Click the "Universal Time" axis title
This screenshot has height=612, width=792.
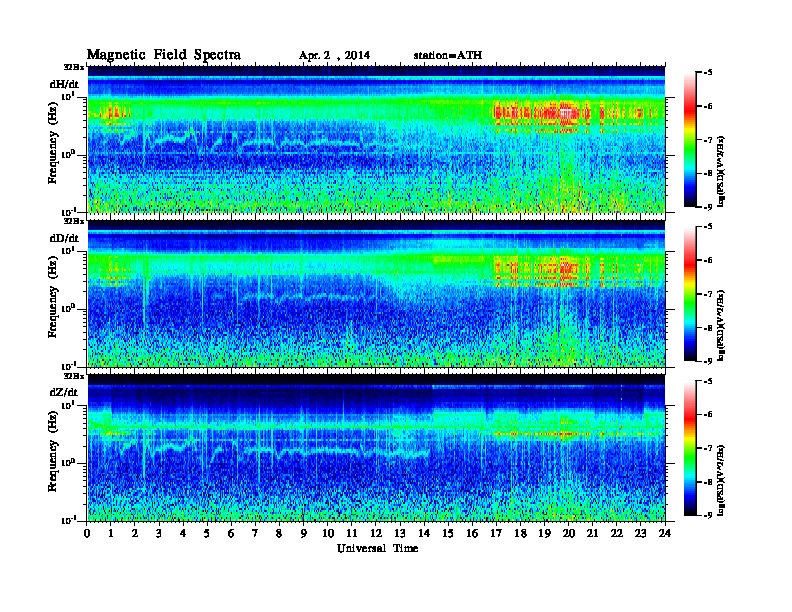[x=378, y=548]
